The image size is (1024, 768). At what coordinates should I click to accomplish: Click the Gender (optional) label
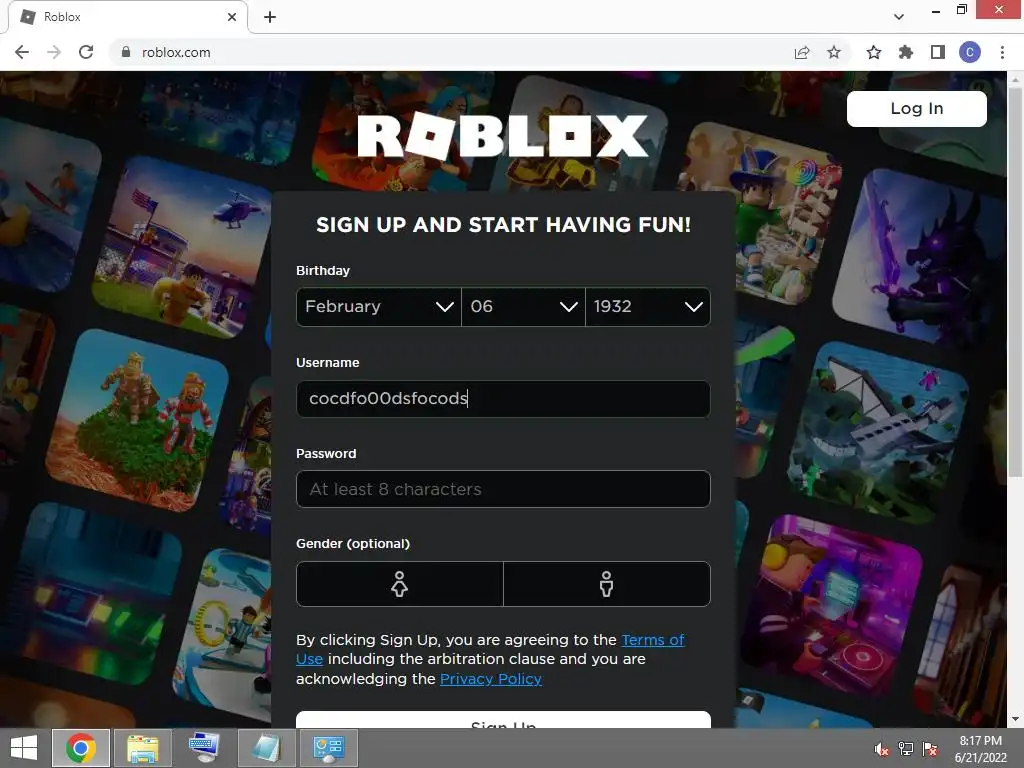coord(353,543)
